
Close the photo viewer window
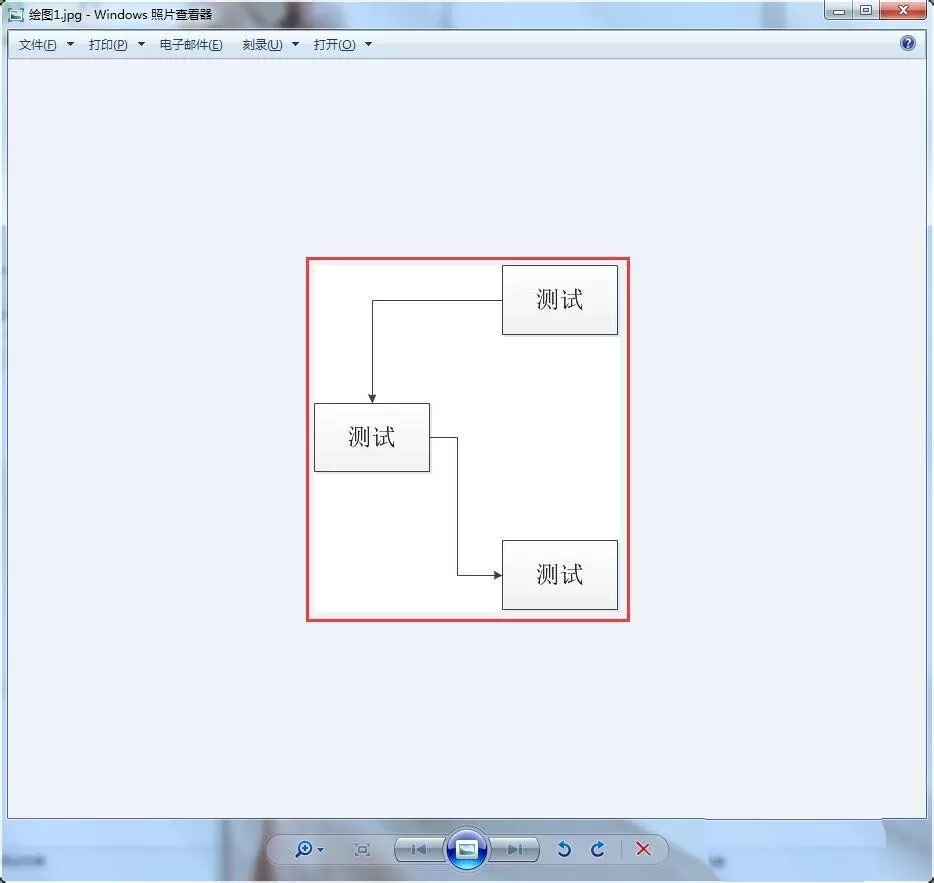[x=903, y=11]
